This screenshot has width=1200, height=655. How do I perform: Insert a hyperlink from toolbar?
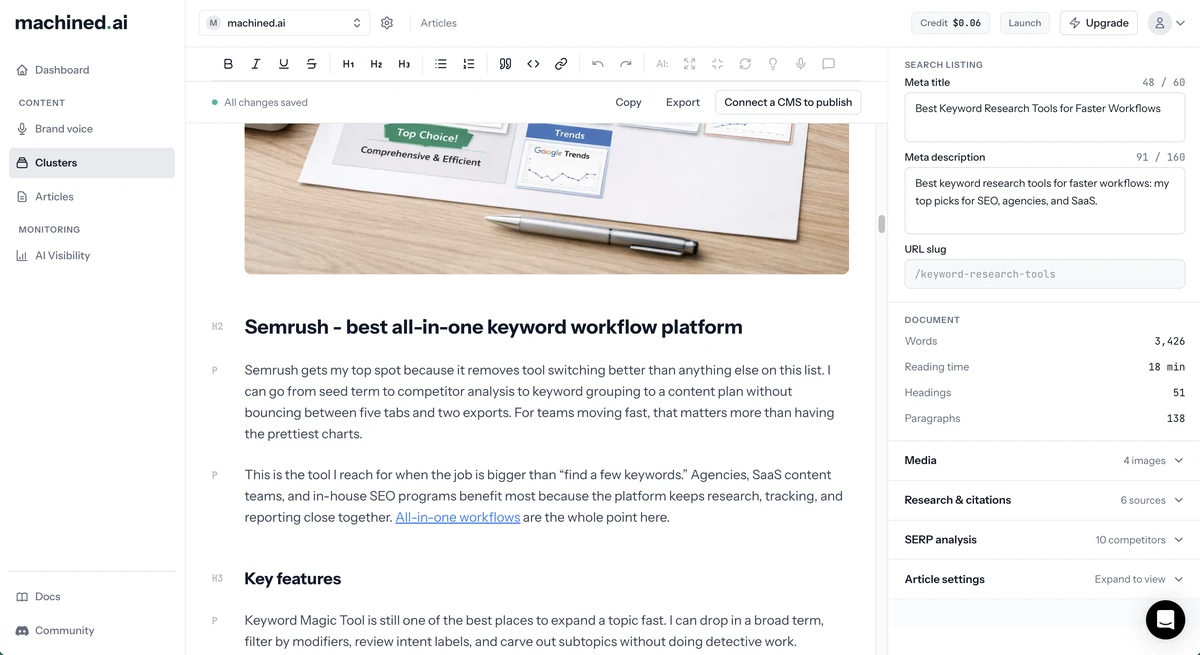pos(561,64)
